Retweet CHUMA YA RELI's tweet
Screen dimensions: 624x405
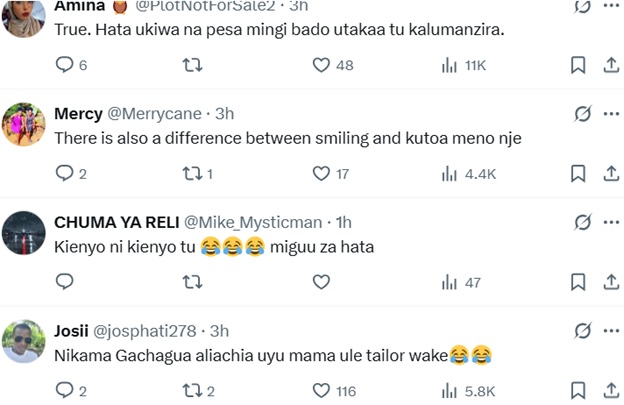coord(191,283)
